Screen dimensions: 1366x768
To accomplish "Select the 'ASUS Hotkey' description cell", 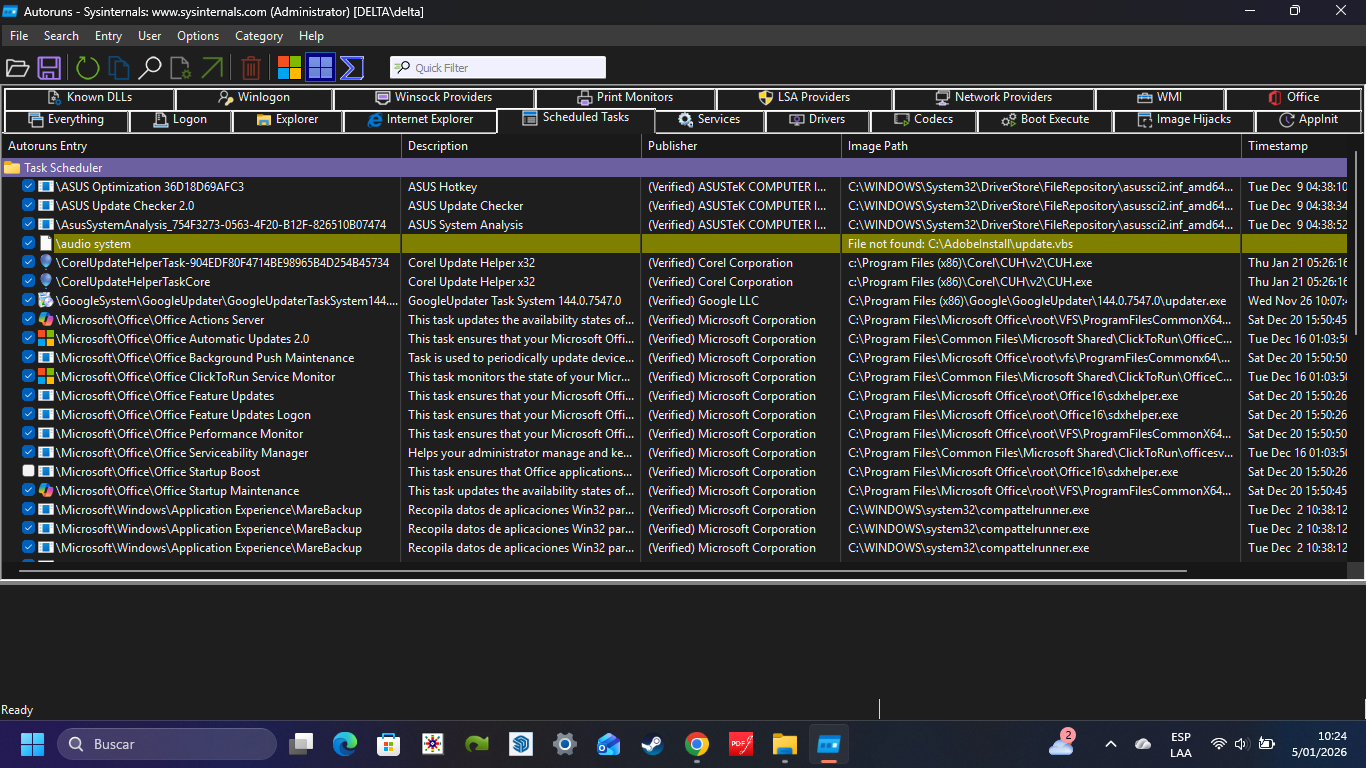I will 521,187.
